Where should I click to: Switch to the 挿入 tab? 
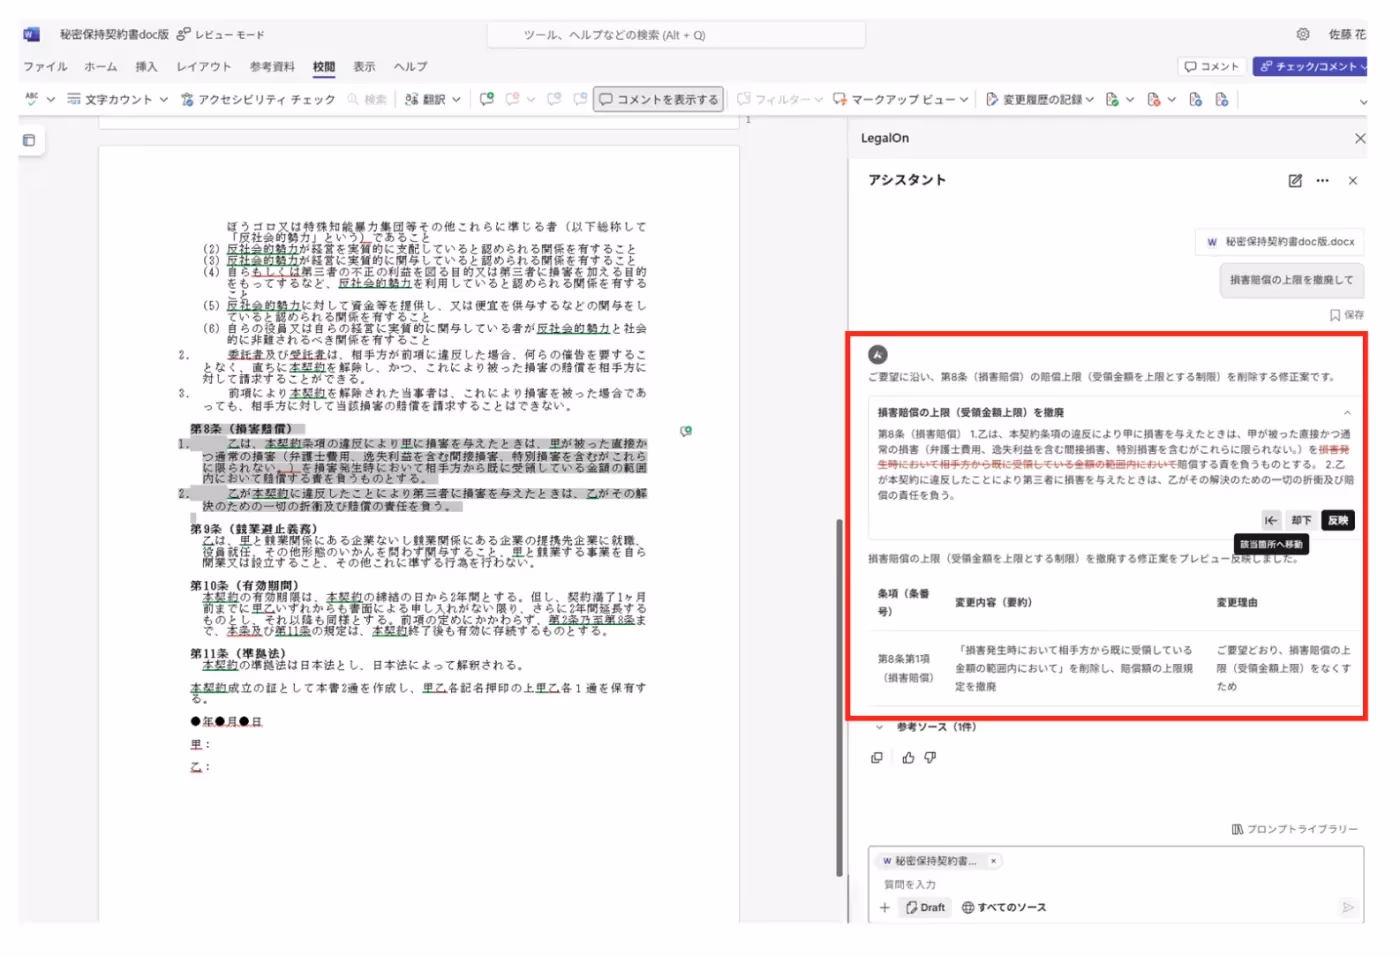[x=146, y=67]
